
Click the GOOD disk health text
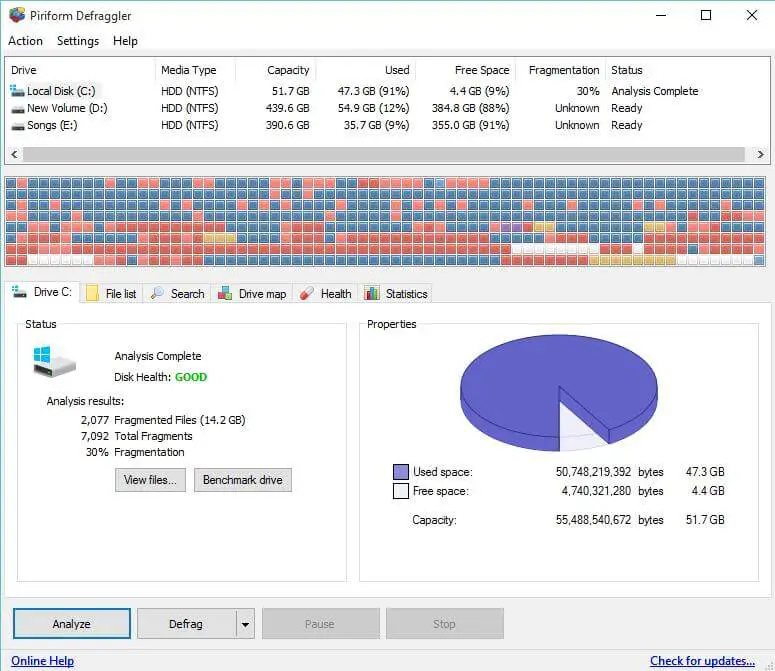[191, 377]
